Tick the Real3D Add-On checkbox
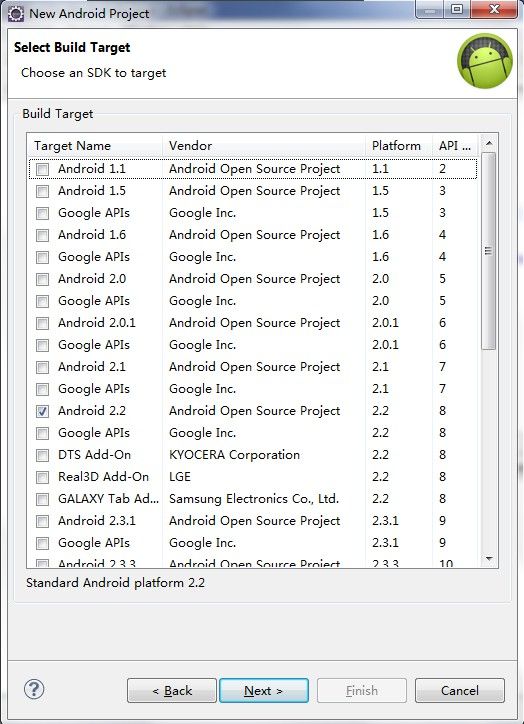The width and height of the screenshot is (524, 724). click(42, 477)
